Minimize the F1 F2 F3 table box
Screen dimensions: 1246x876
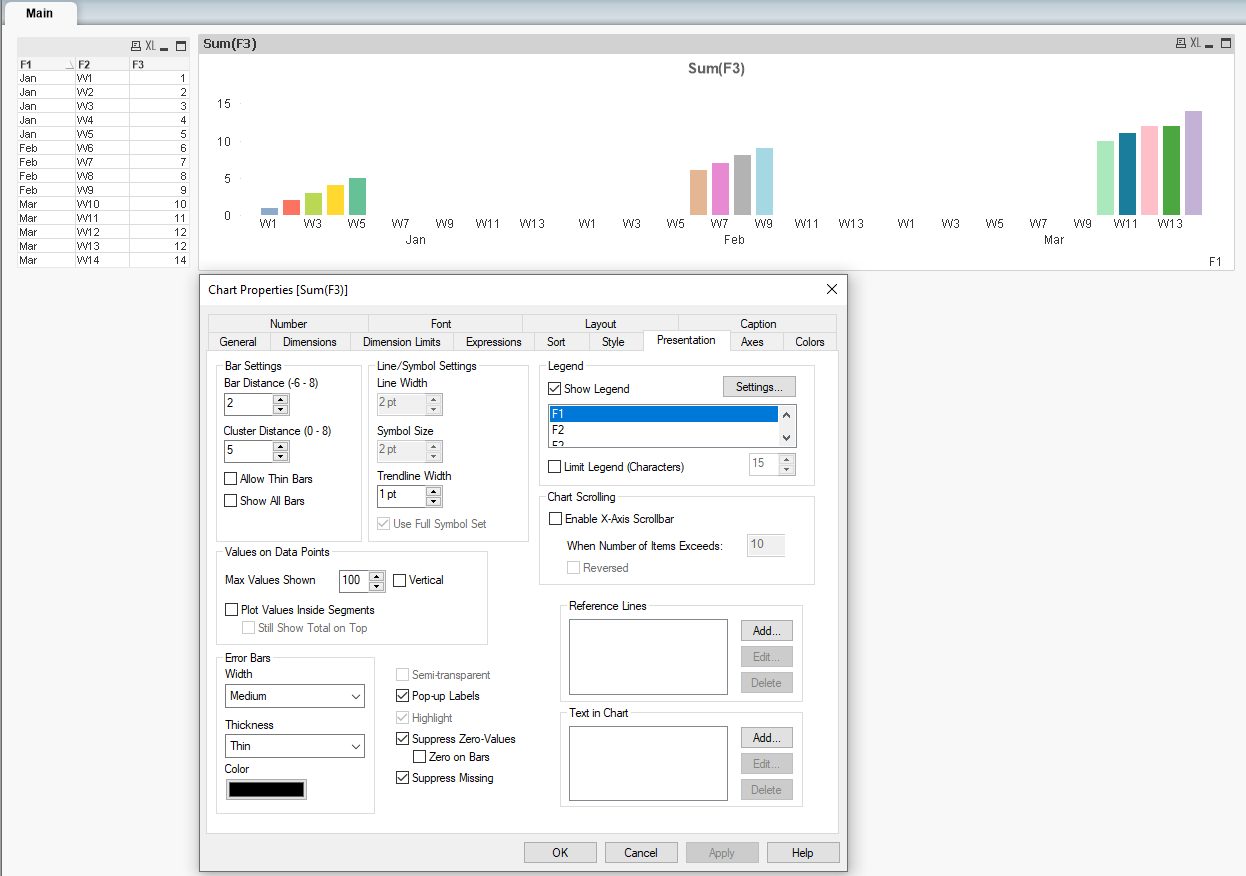point(165,47)
